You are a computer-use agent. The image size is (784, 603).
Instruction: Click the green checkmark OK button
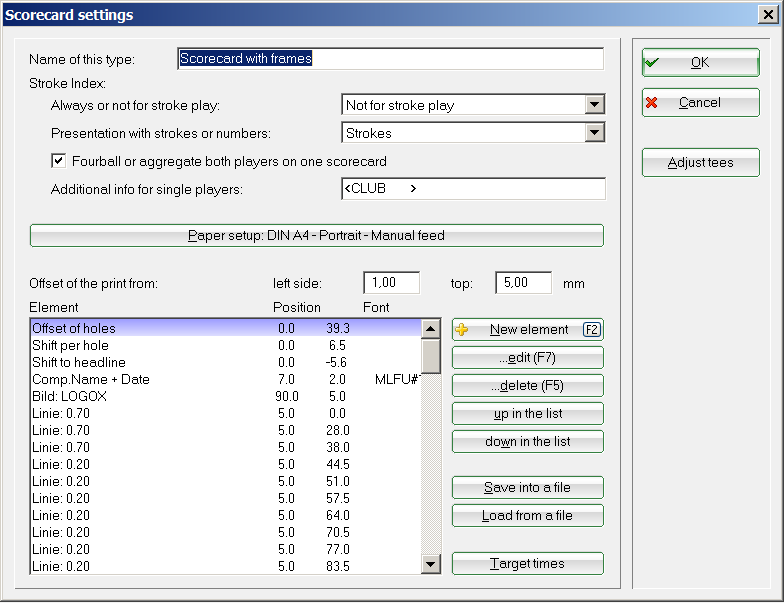(700, 62)
